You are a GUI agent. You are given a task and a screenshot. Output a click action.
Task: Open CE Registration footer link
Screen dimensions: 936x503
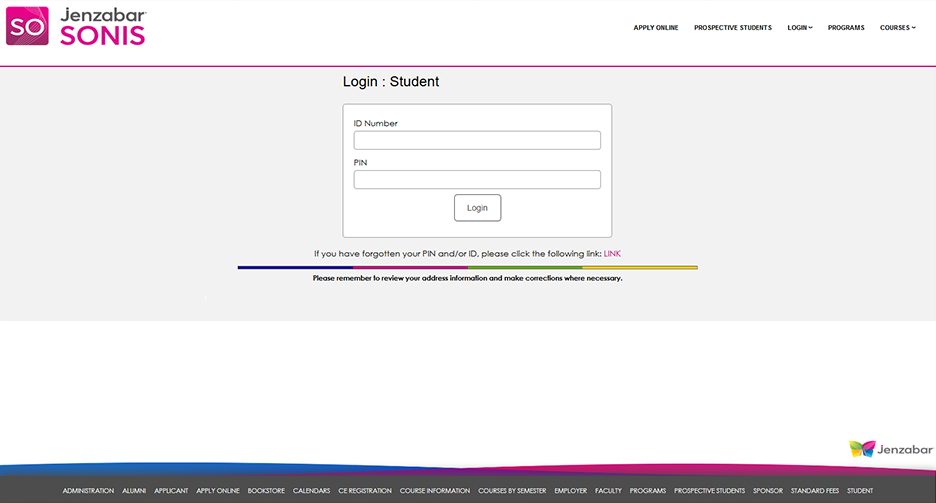pos(365,490)
